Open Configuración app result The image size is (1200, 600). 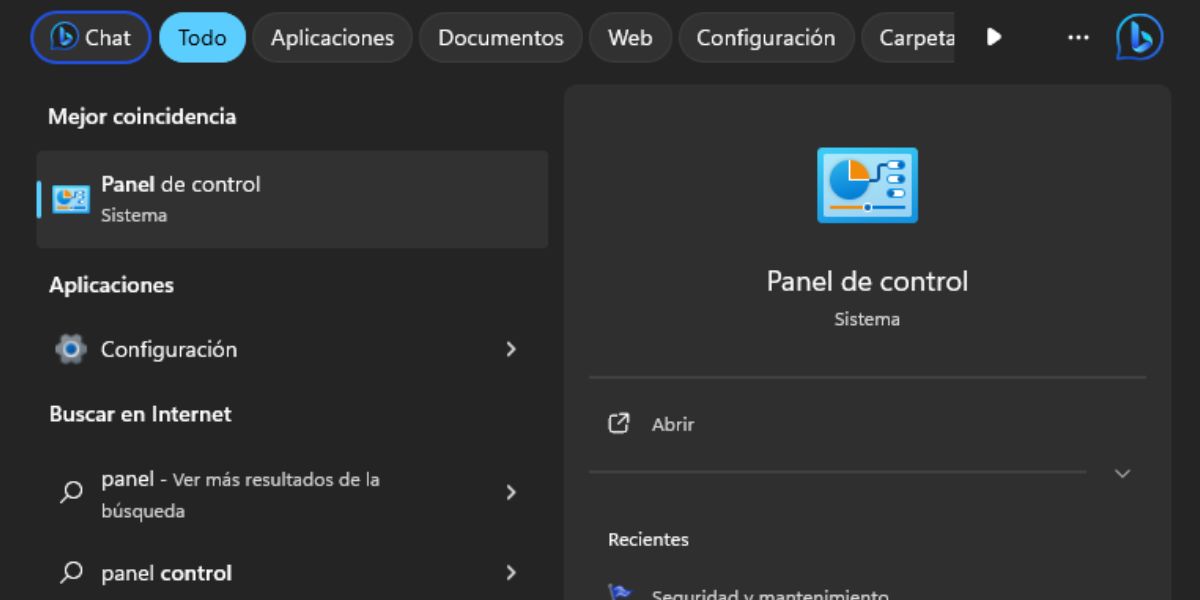pos(292,349)
